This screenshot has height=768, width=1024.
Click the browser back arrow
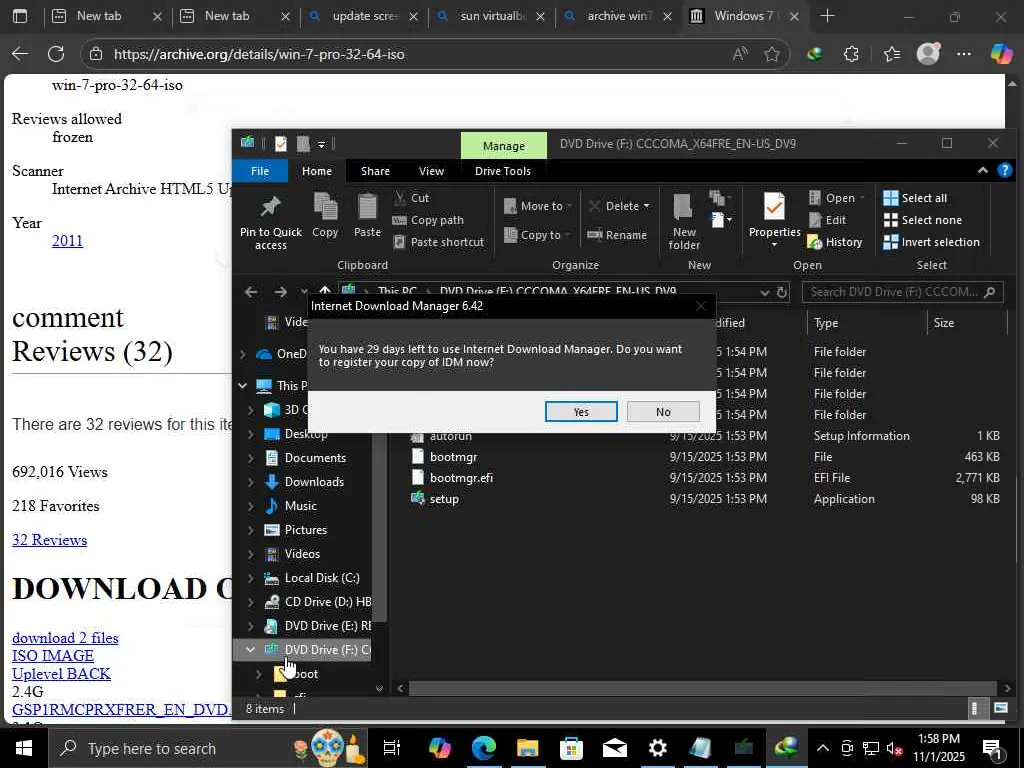pos(20,54)
